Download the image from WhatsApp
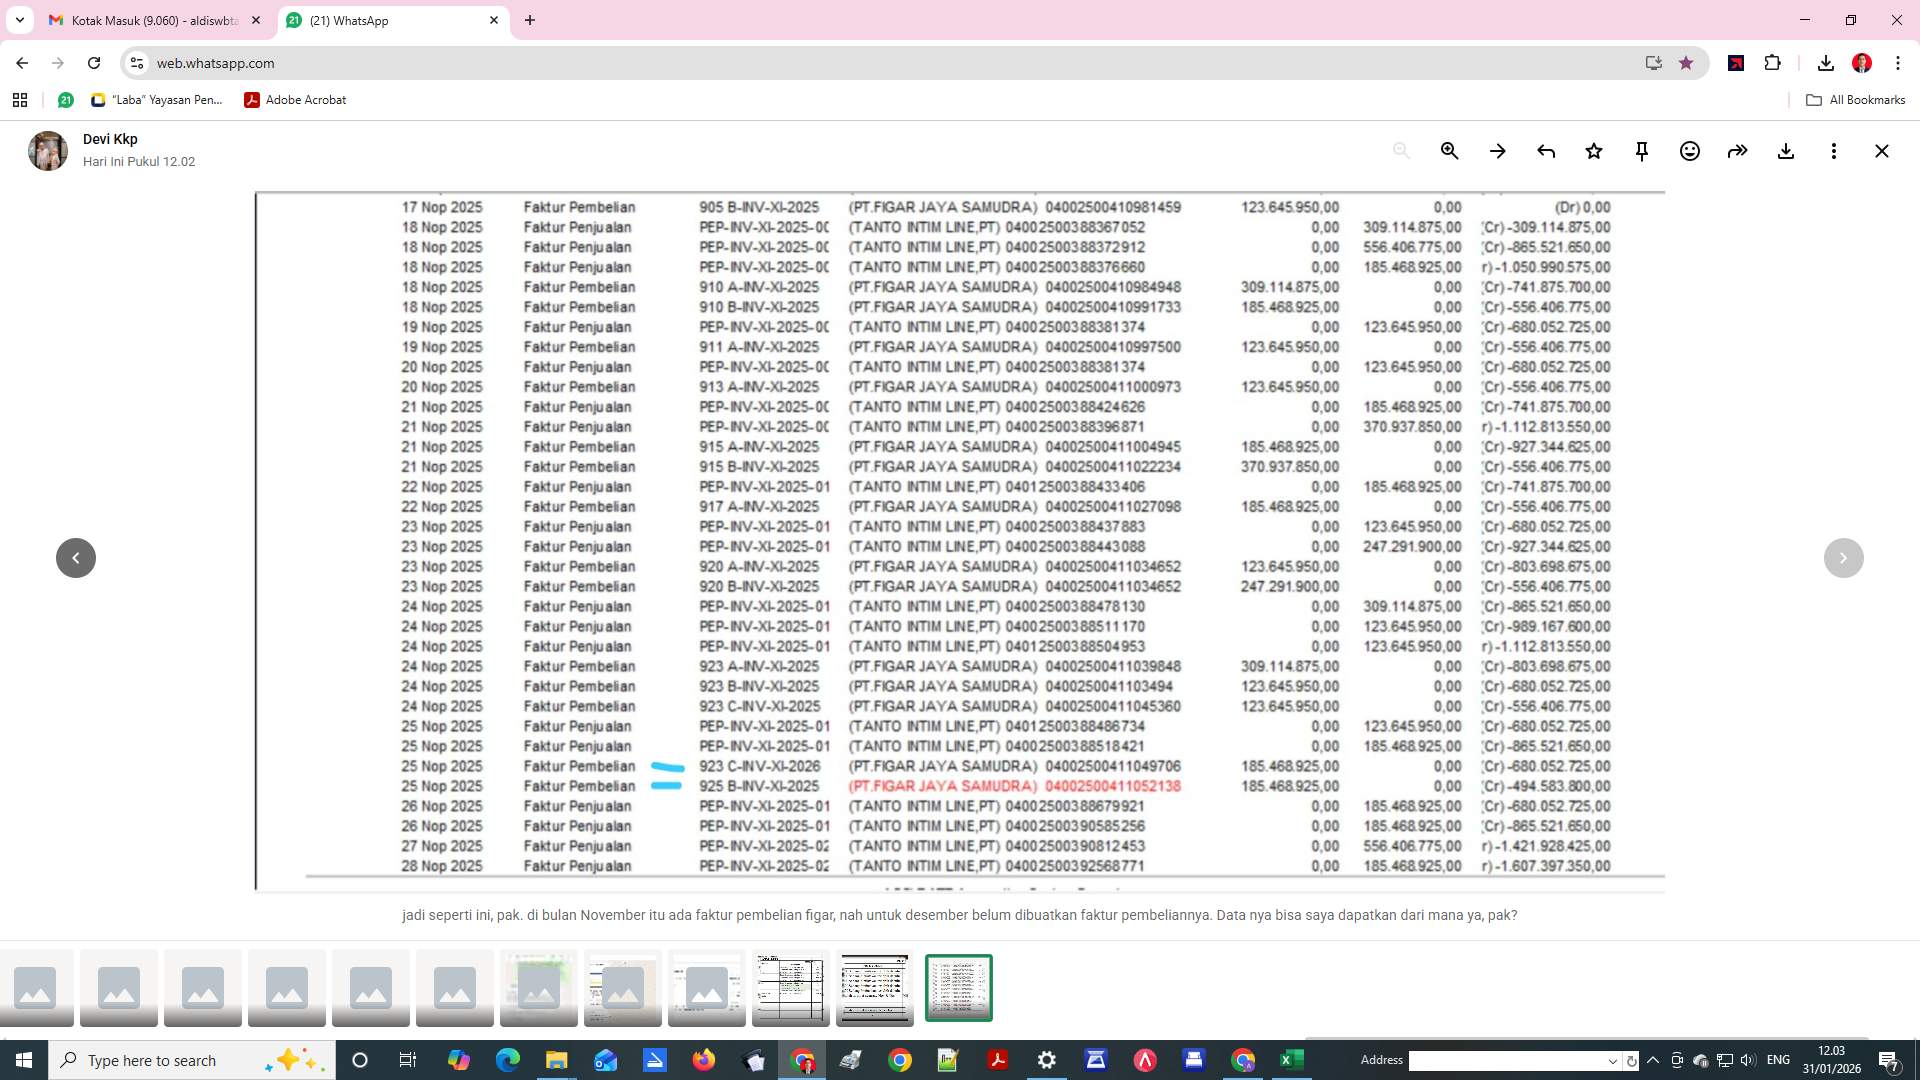This screenshot has height=1080, width=1920. tap(1786, 151)
